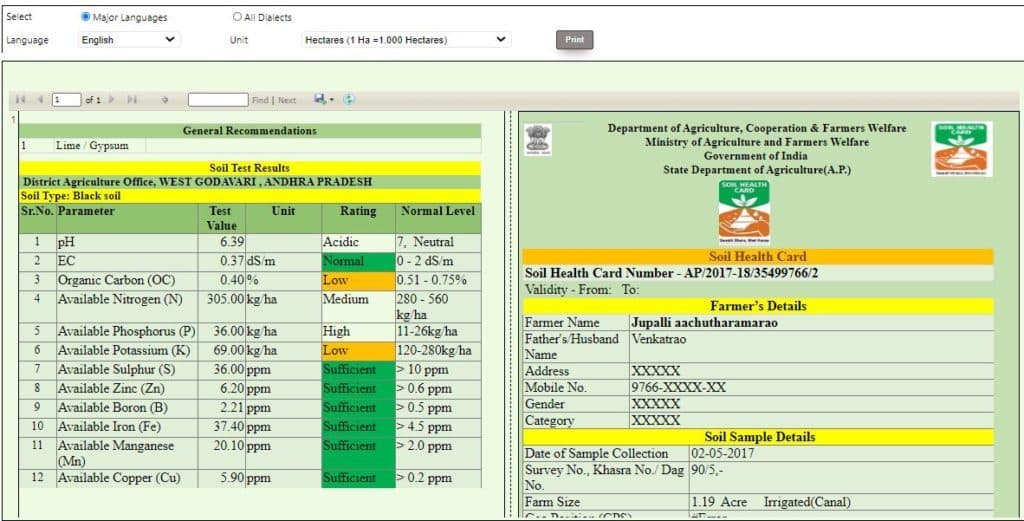The height and width of the screenshot is (521, 1024).
Task: Click orange Low rating for Organic Carbon
Action: tap(358, 280)
